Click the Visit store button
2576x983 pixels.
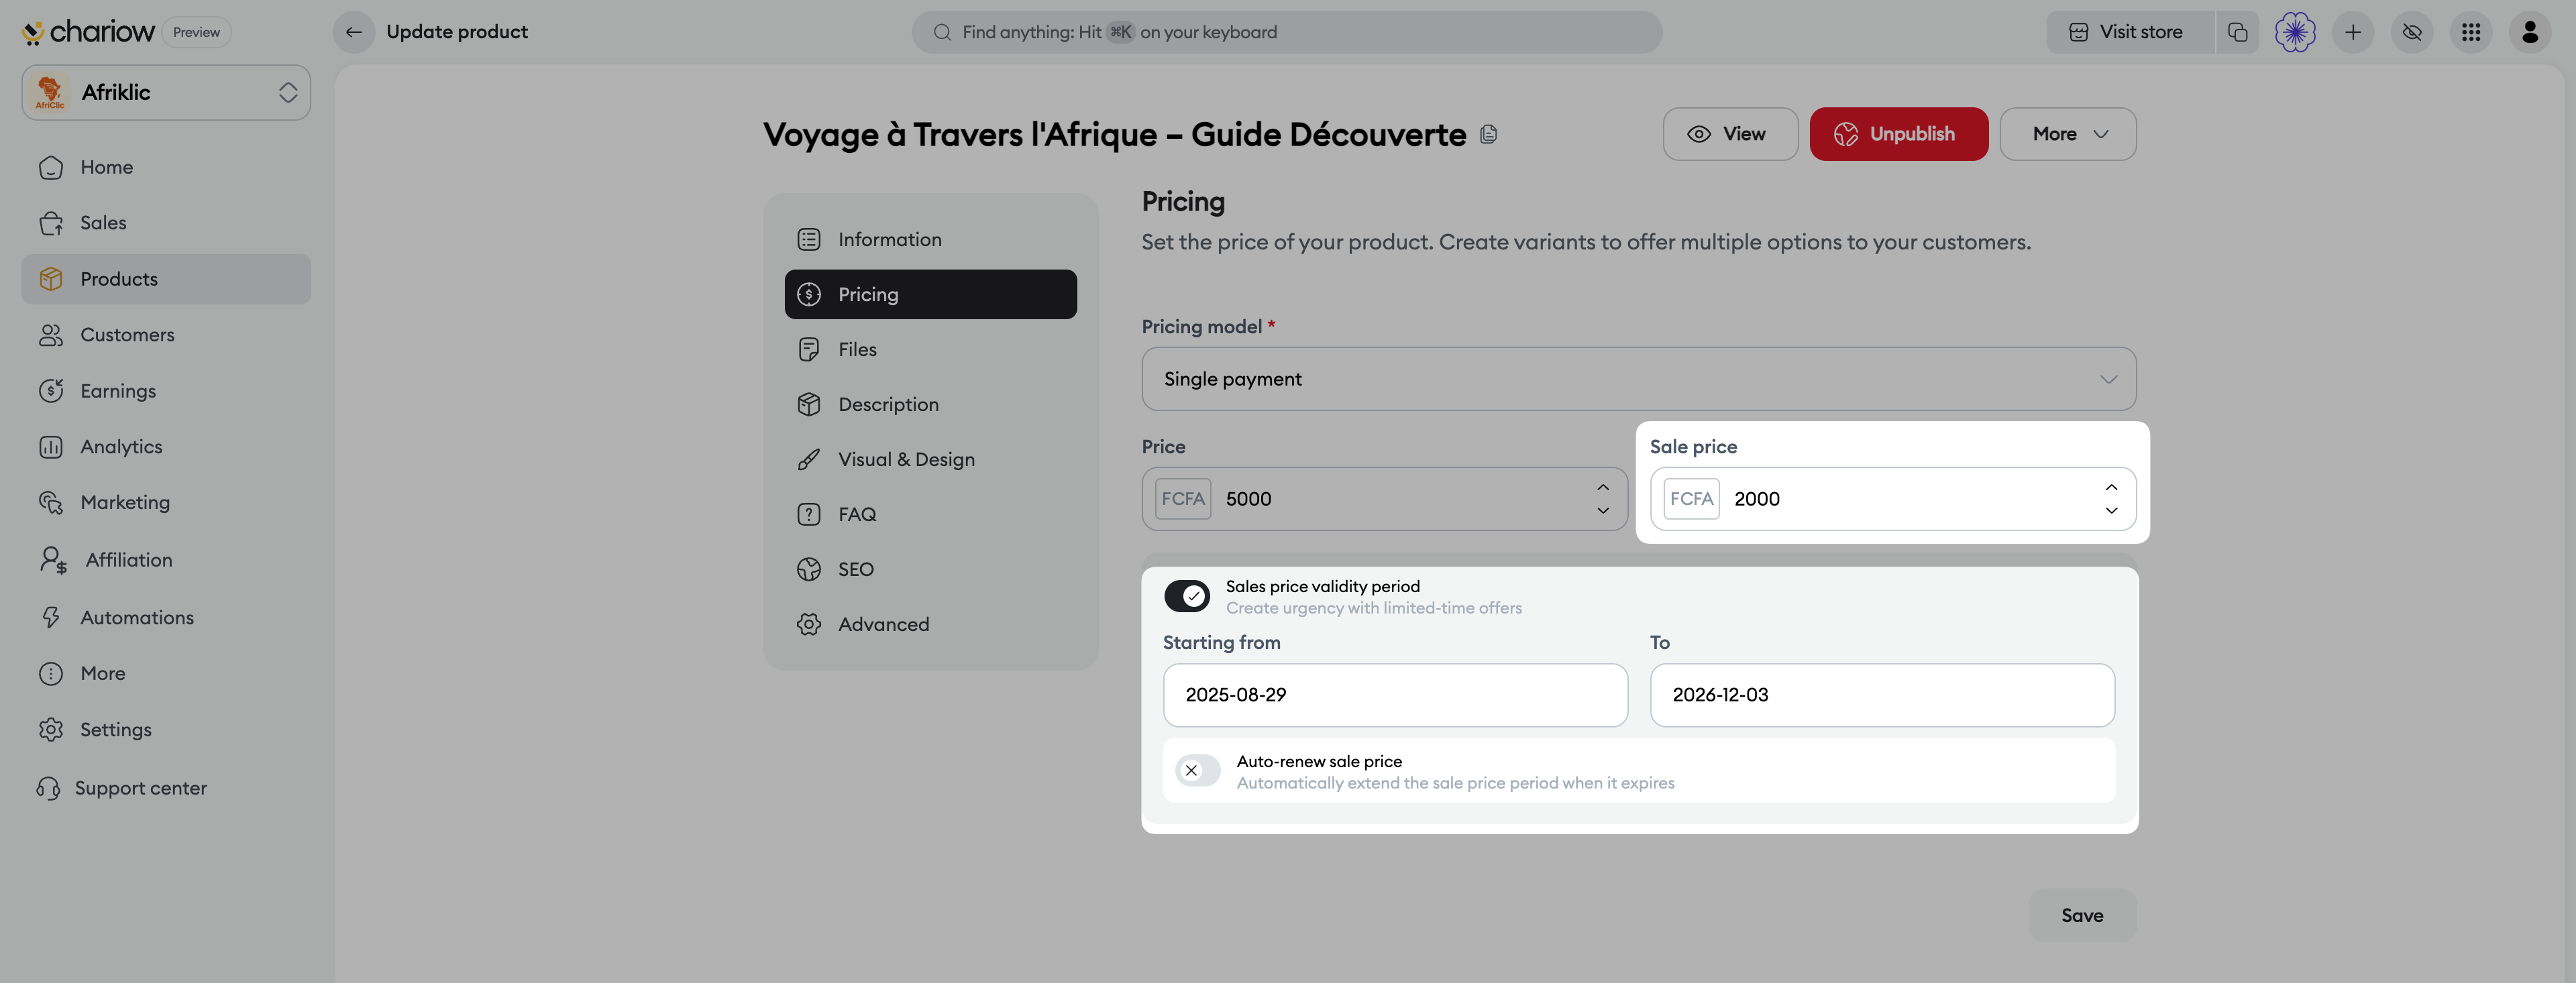click(2130, 32)
